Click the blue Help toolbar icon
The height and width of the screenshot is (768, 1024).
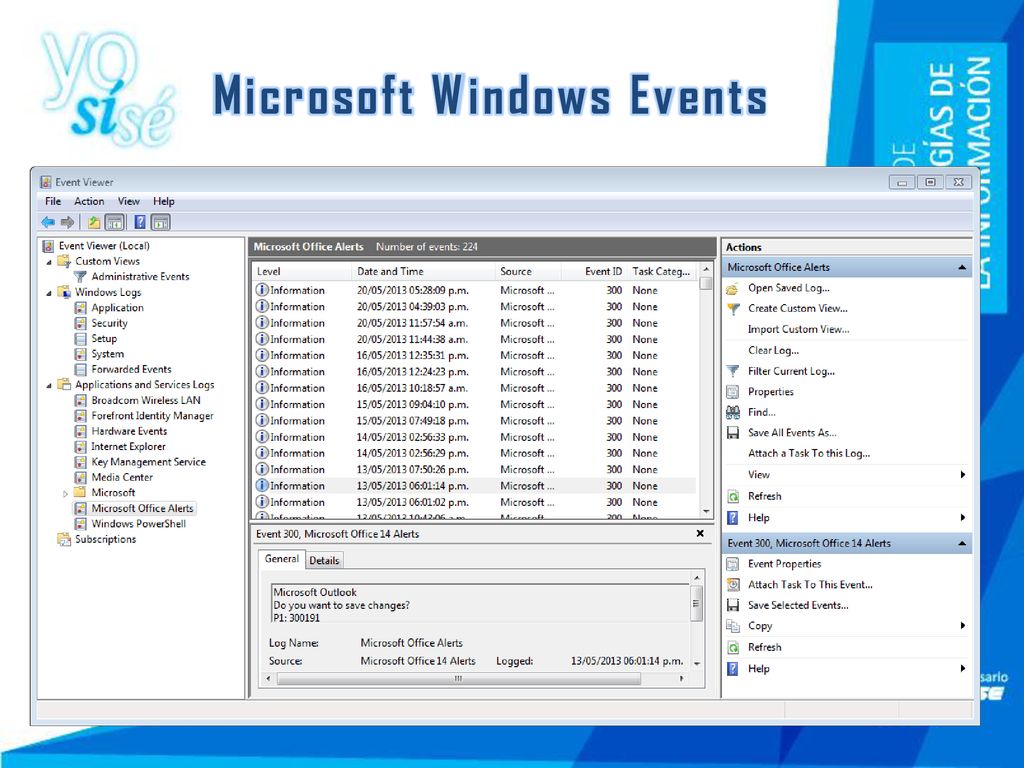(140, 223)
